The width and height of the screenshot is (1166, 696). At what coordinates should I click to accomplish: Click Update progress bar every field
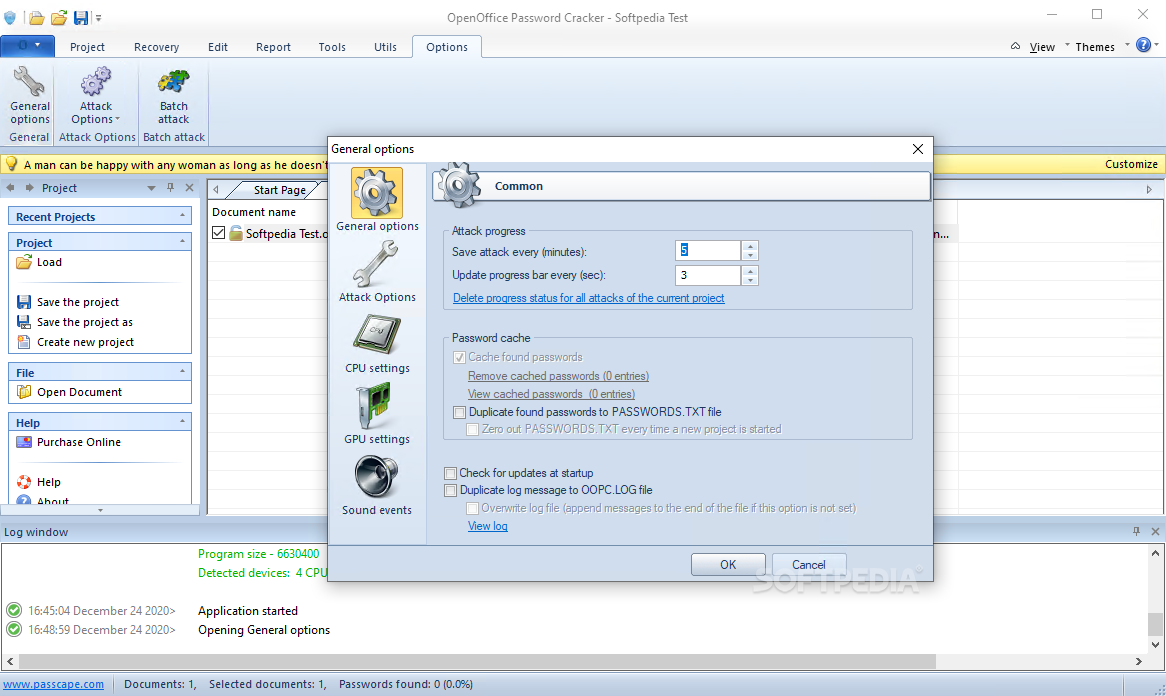point(708,275)
